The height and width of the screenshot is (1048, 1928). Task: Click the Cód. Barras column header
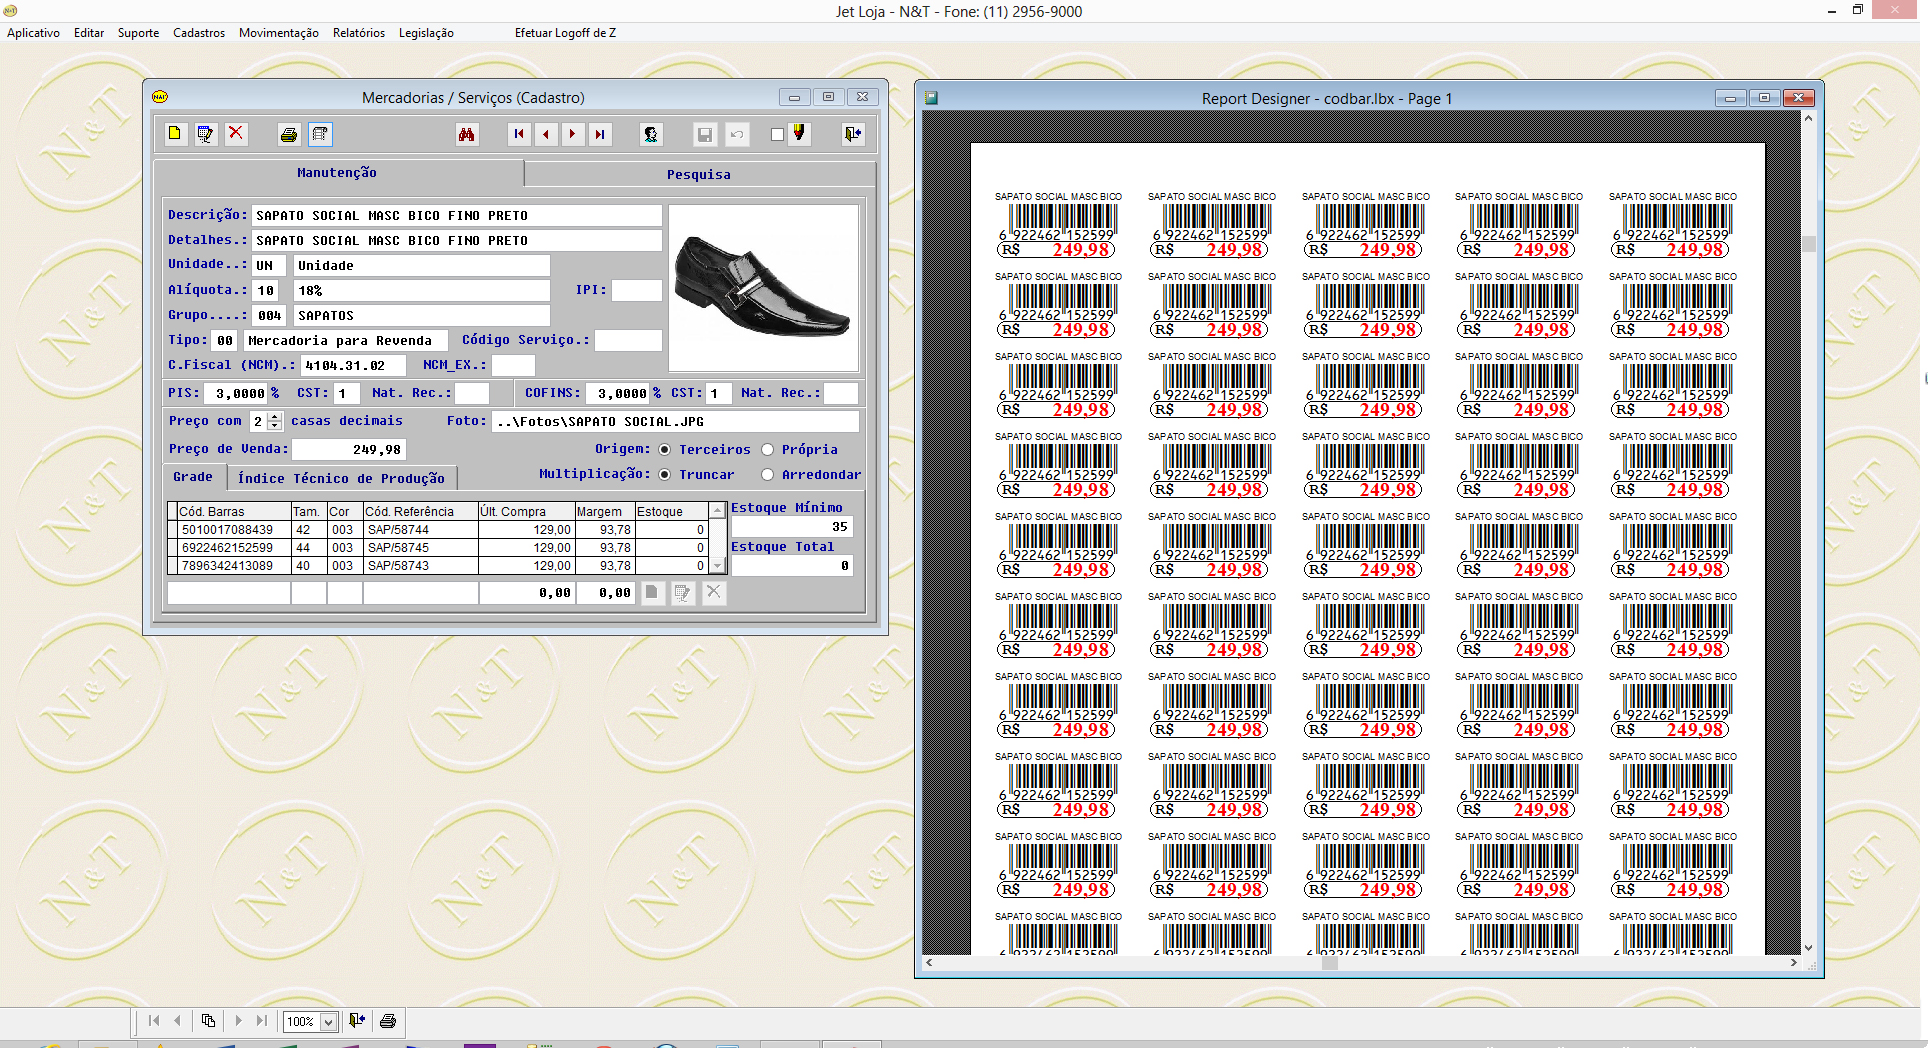point(234,512)
